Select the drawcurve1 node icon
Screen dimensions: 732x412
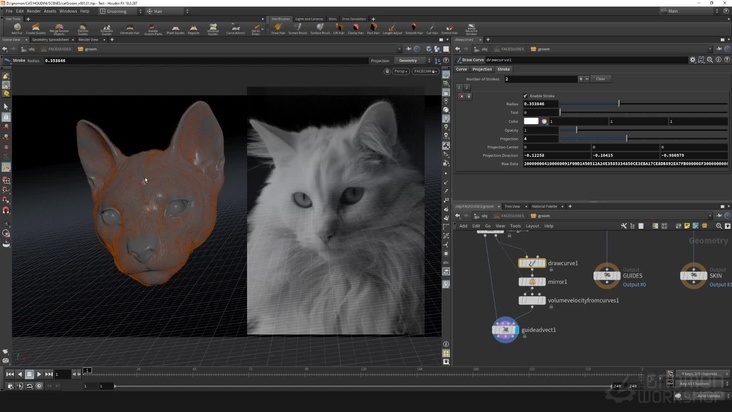coord(531,263)
